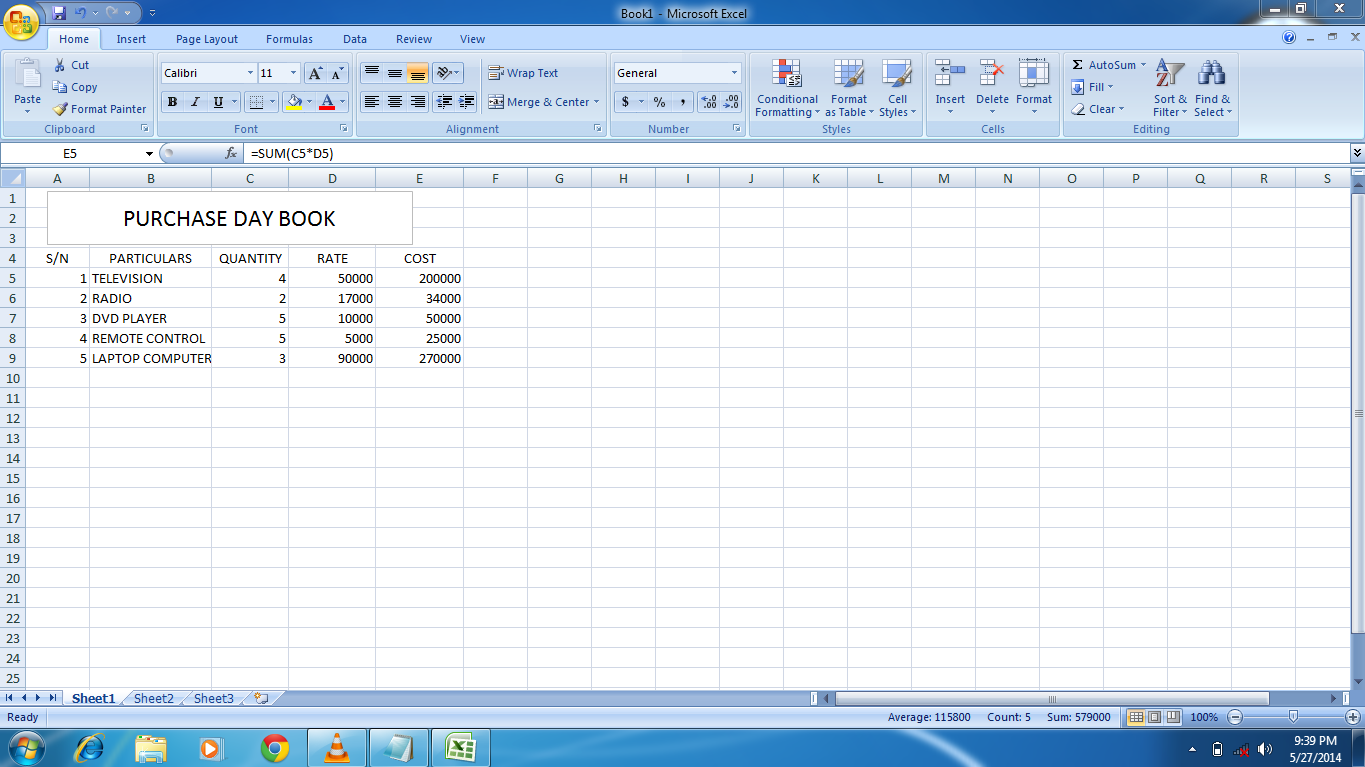Open the font name dropdown showing Calibri
The image size is (1365, 767).
coord(250,73)
